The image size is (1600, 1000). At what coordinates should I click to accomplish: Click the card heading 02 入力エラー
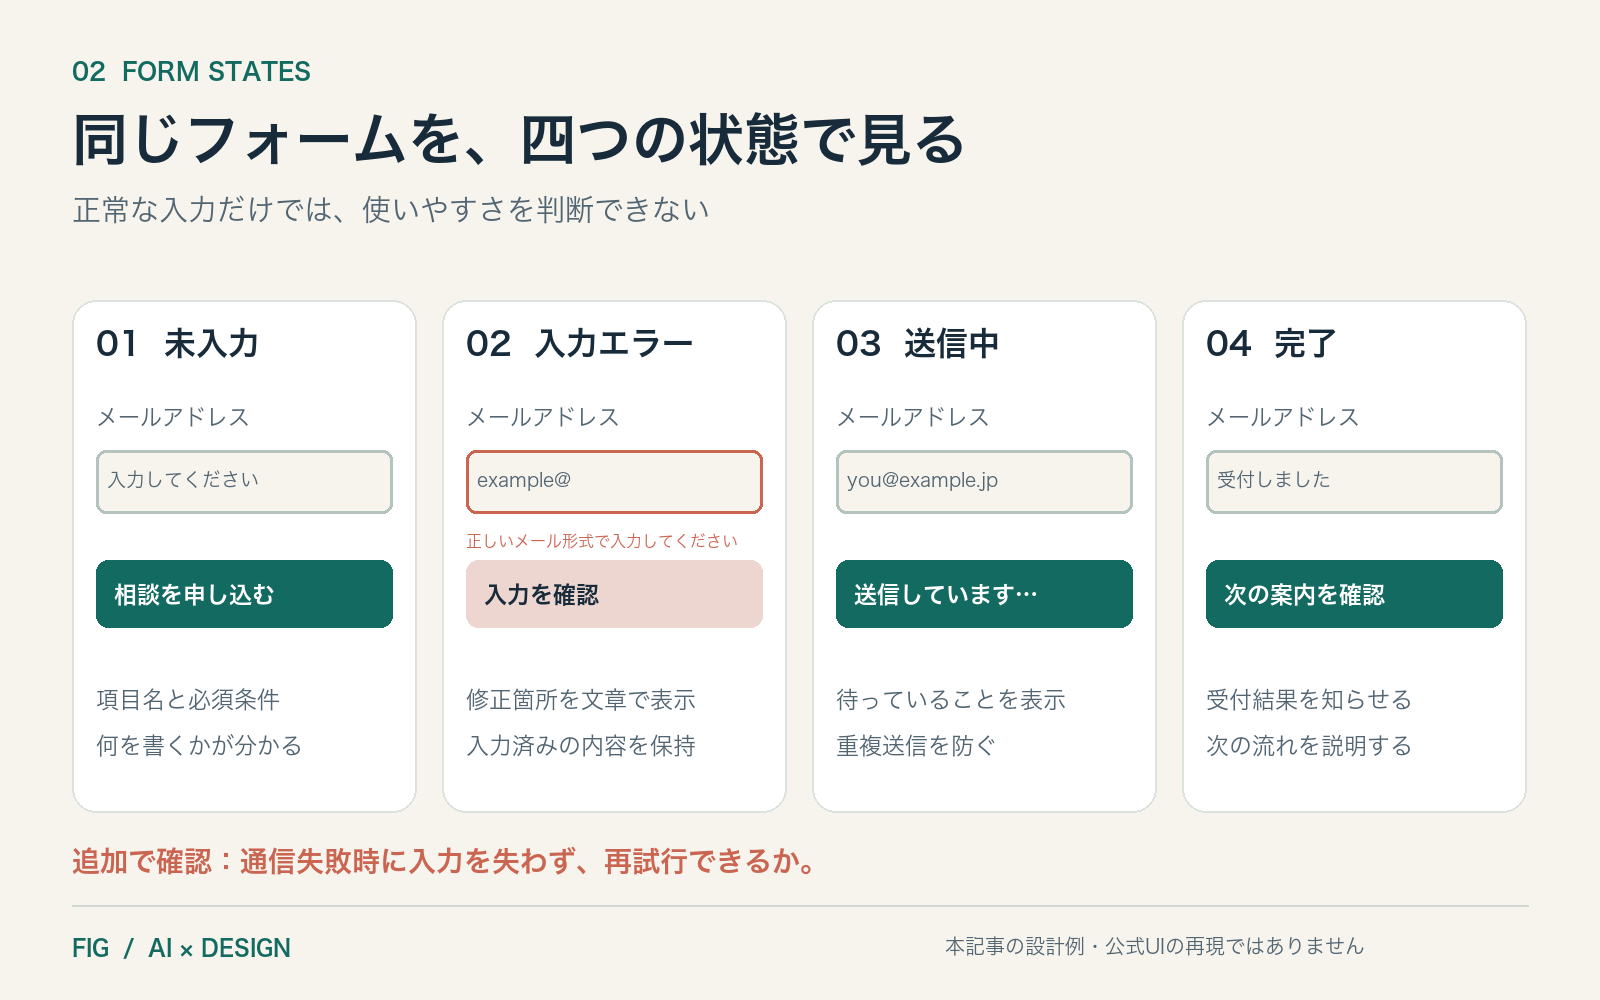click(x=579, y=344)
